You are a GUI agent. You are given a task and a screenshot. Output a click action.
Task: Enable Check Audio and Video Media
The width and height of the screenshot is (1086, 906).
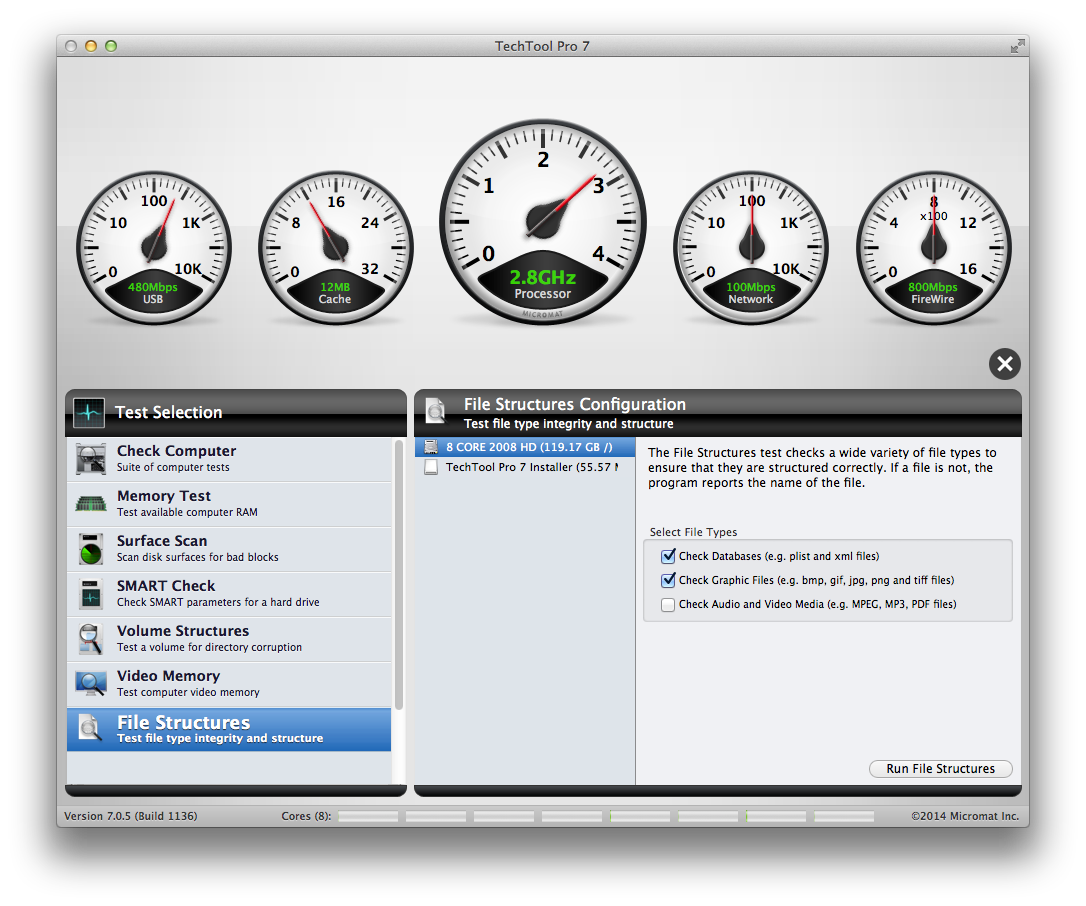point(668,605)
